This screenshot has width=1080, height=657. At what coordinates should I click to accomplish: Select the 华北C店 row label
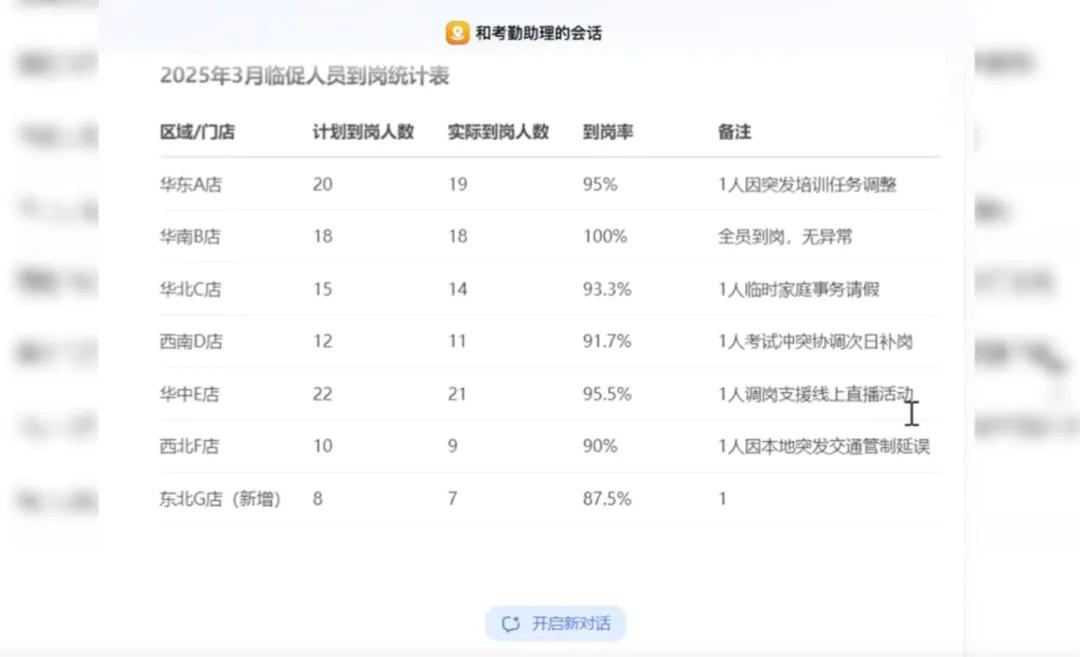(x=191, y=289)
